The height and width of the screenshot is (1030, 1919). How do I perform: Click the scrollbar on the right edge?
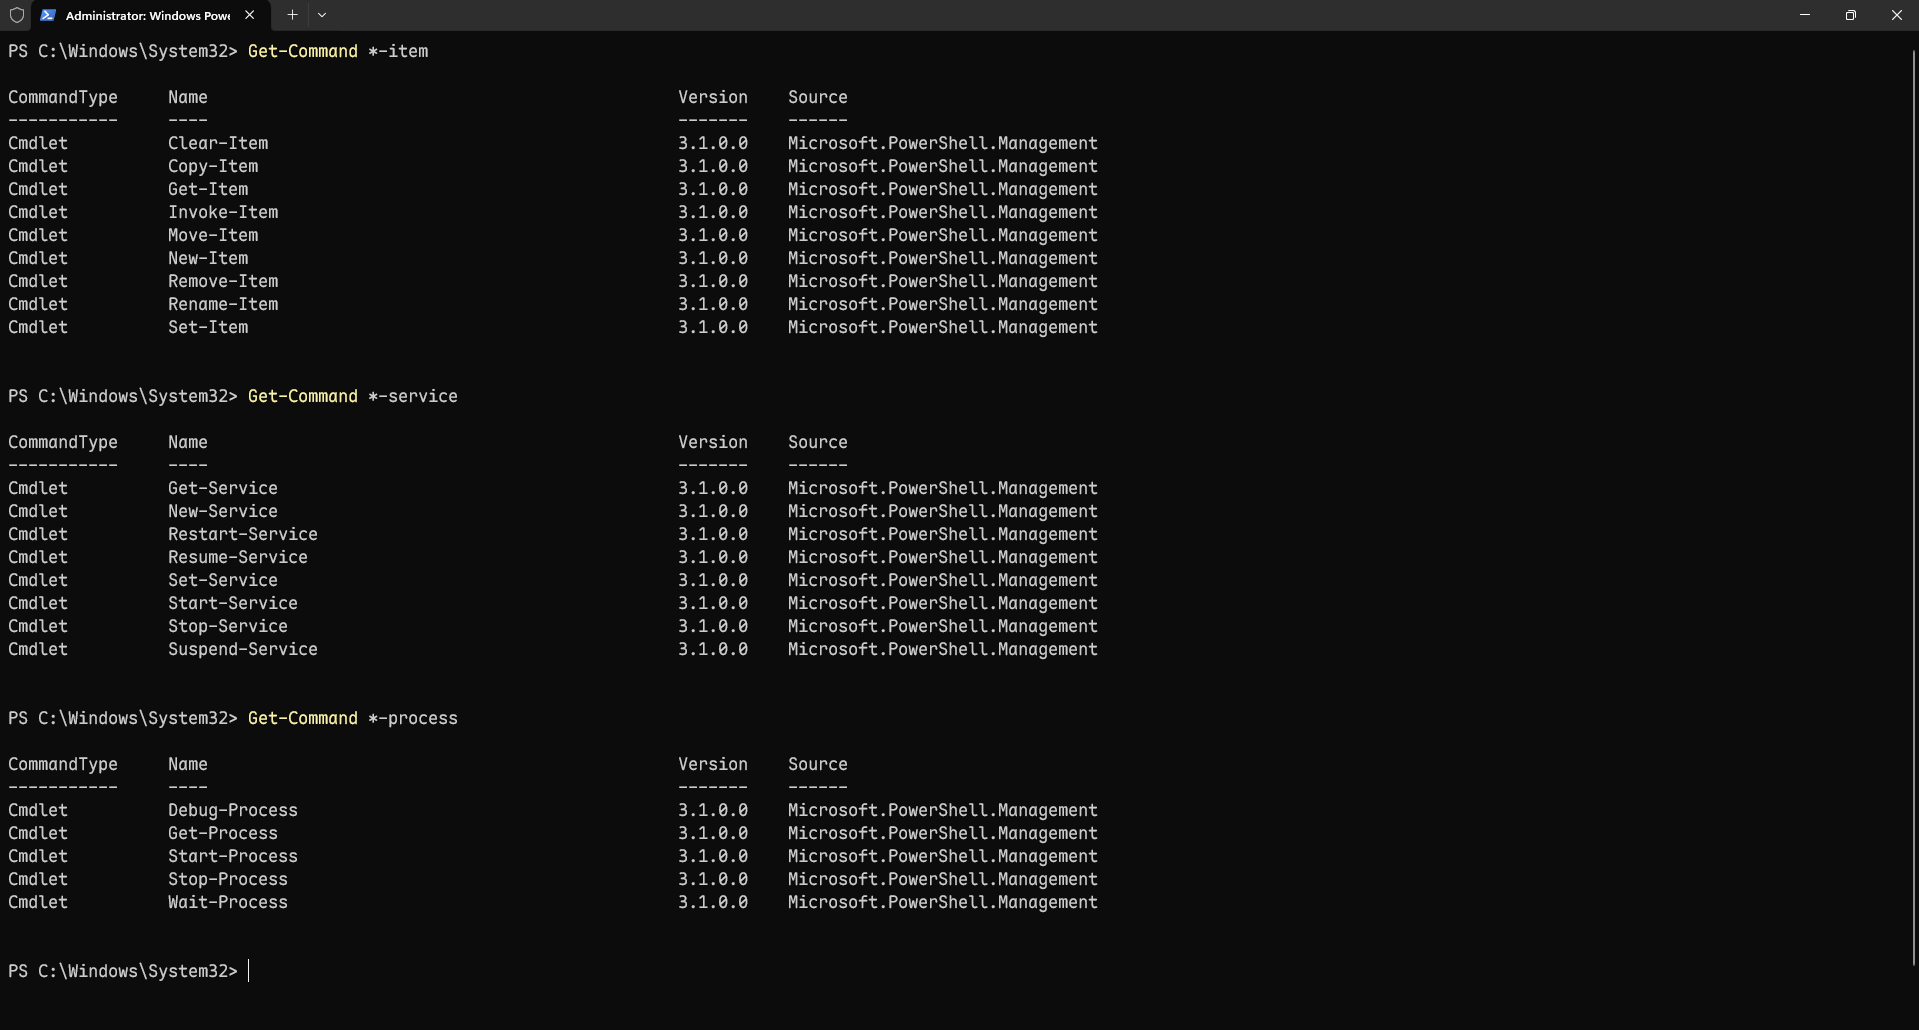point(1913,500)
